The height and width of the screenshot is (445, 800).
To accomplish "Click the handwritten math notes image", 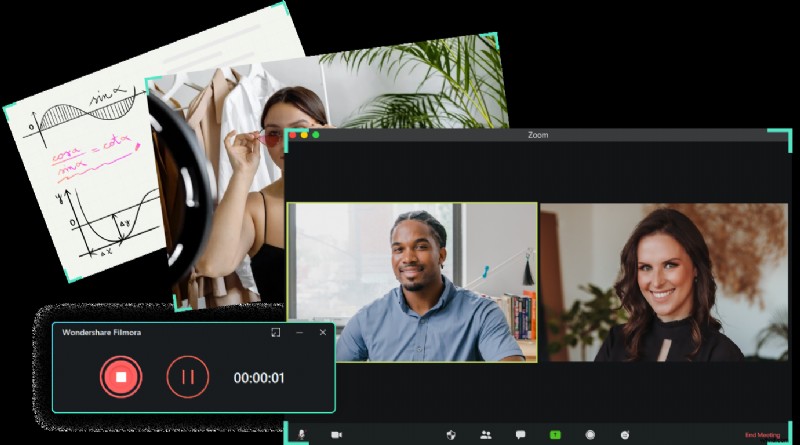I will click(80, 170).
